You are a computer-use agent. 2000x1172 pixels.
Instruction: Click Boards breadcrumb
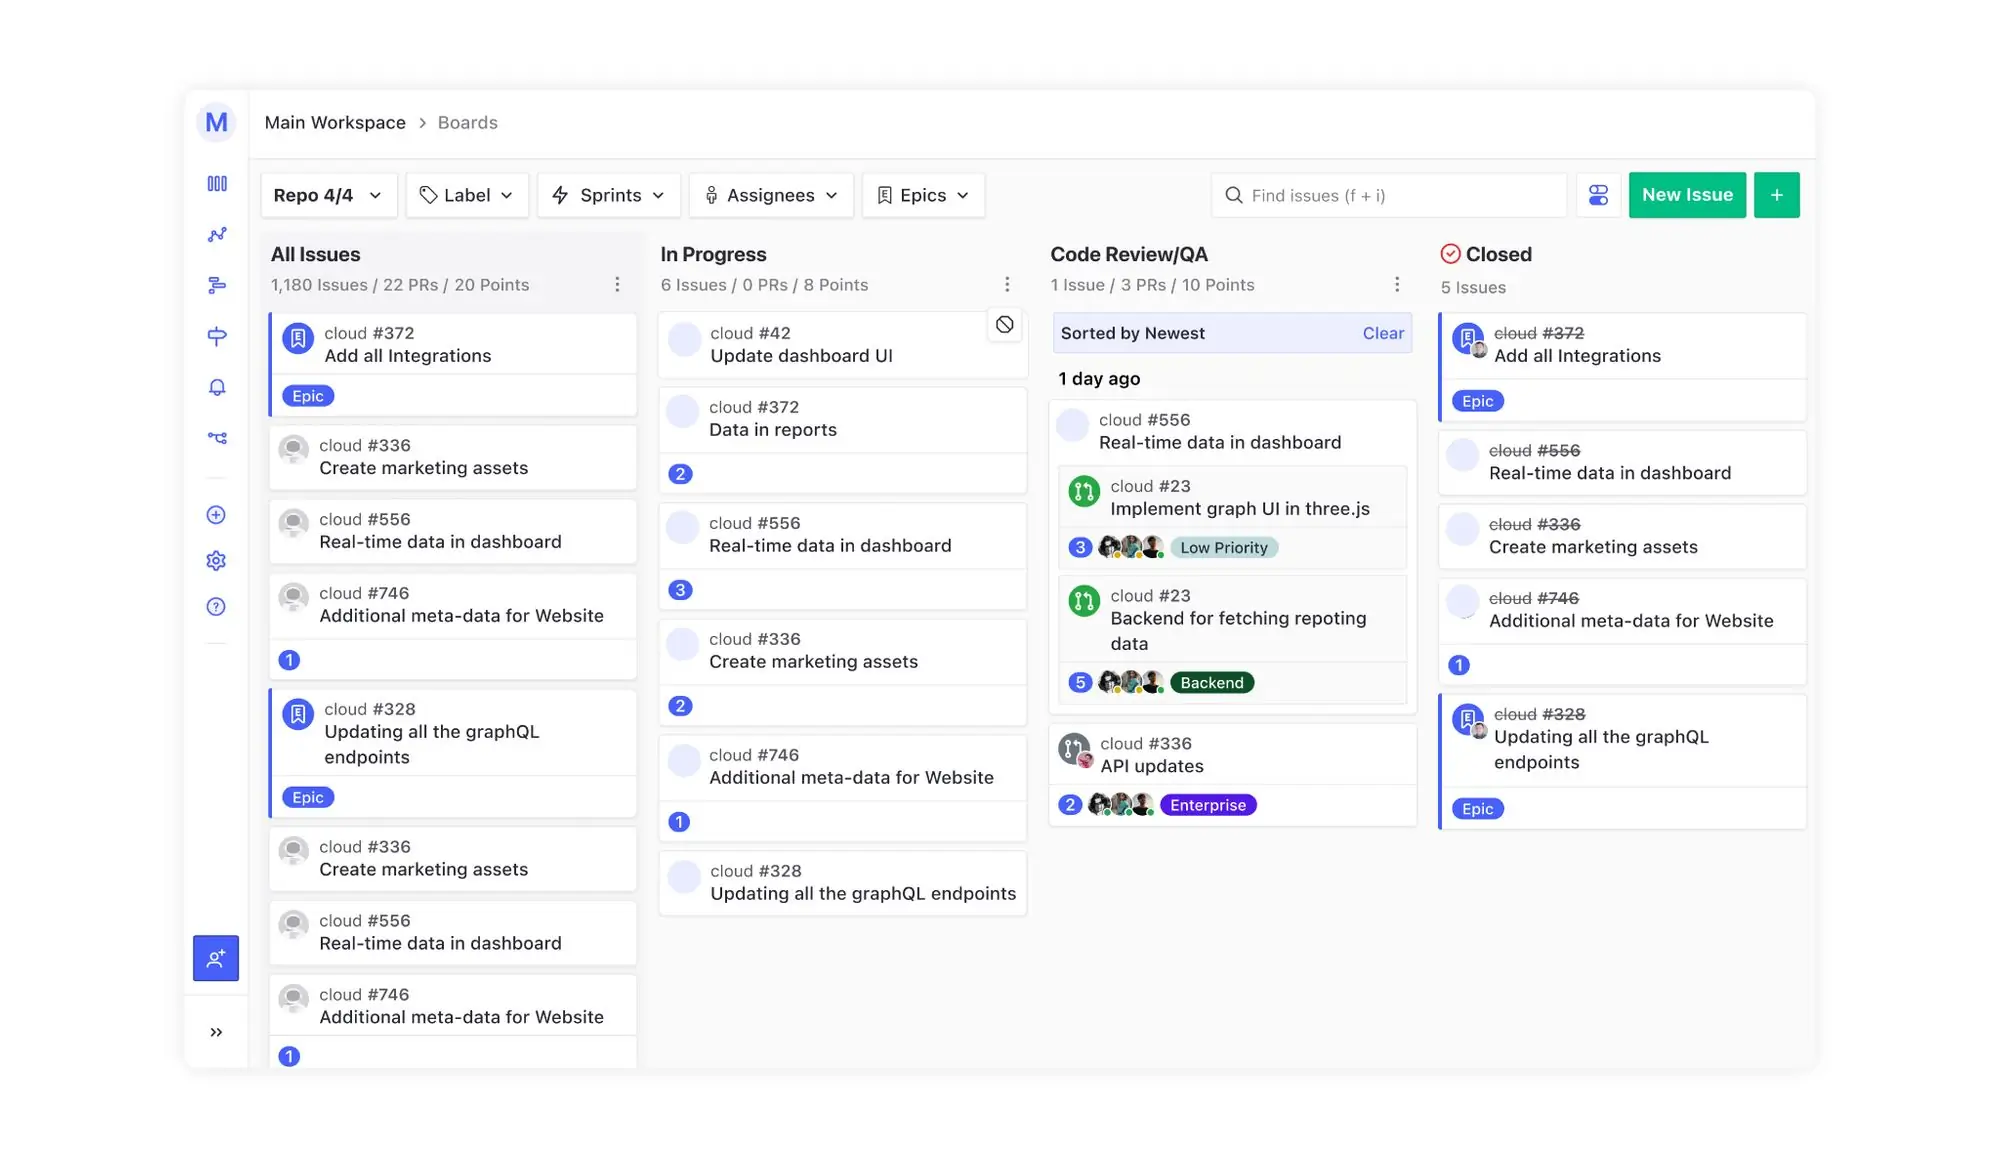(467, 122)
